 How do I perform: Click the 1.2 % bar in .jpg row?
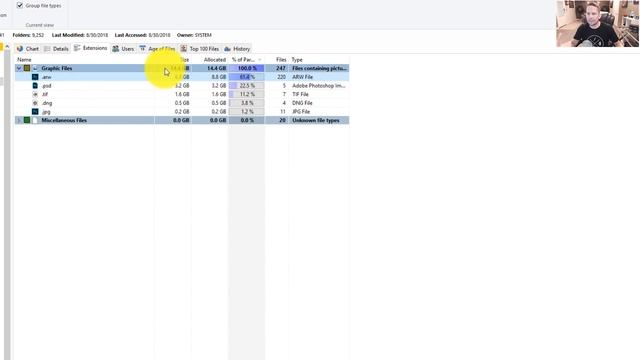point(247,111)
